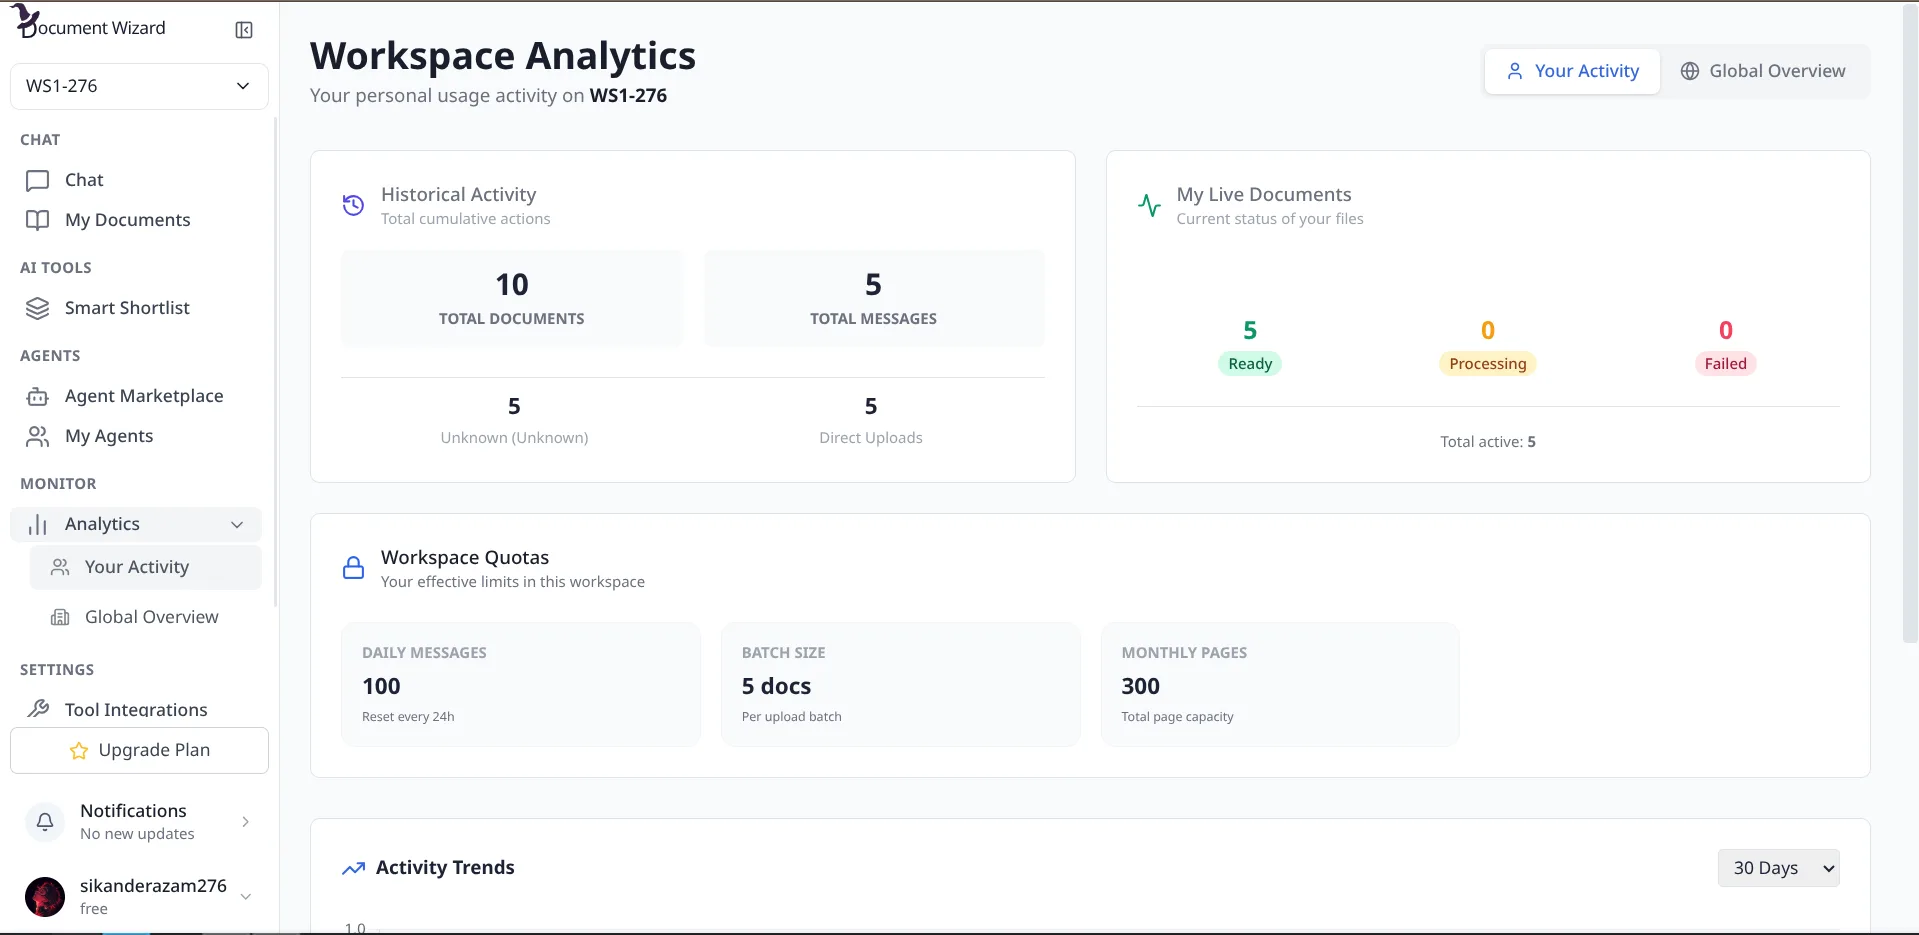Click the Failed status badge
The height and width of the screenshot is (935, 1919).
tap(1725, 364)
